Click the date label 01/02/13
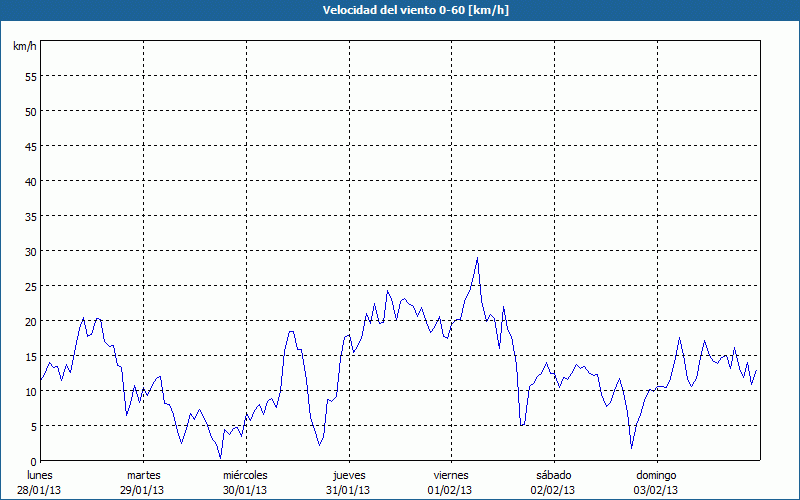 tap(452, 490)
